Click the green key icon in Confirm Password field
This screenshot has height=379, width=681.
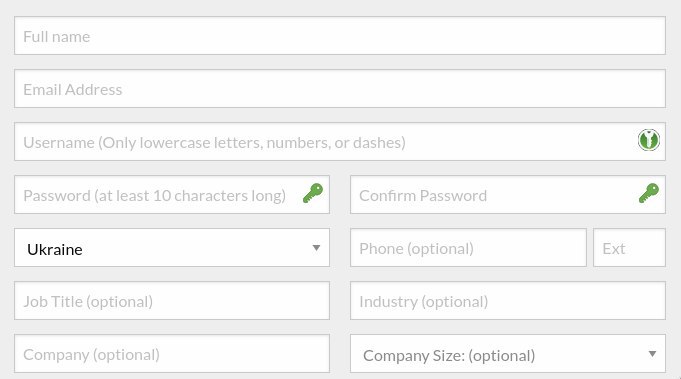click(x=649, y=193)
